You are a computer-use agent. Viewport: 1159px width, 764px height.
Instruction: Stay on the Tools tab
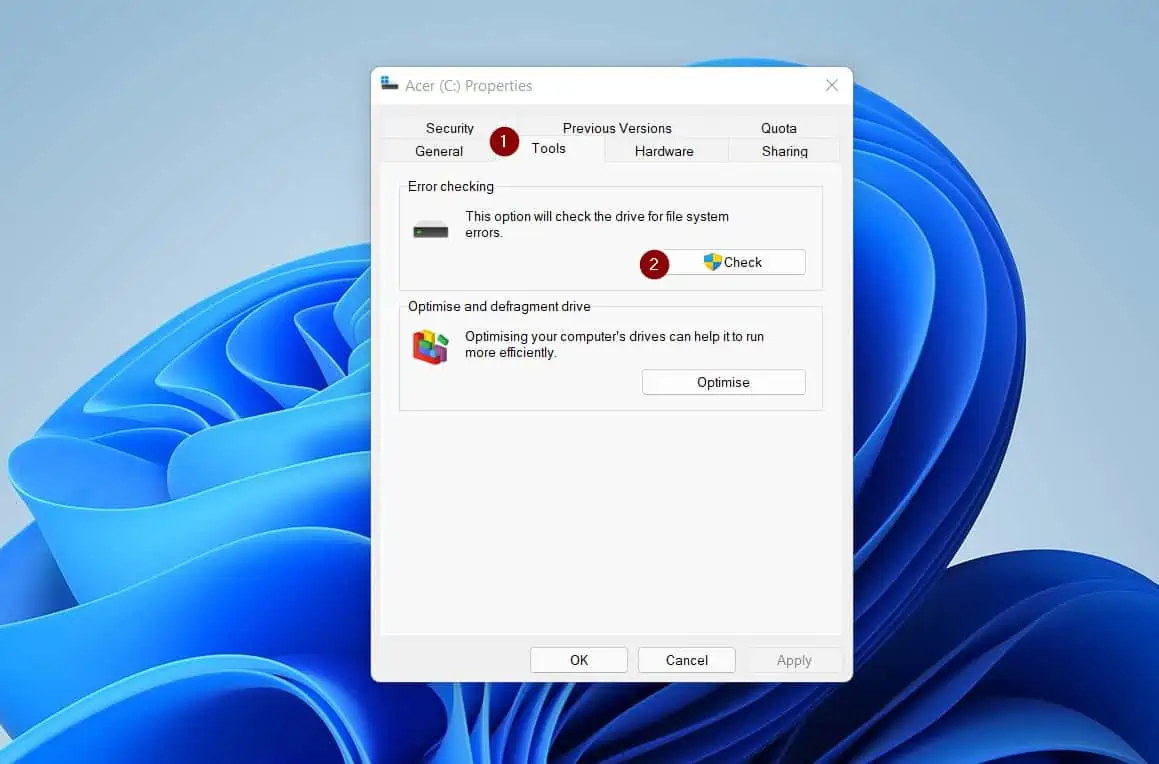coord(548,148)
